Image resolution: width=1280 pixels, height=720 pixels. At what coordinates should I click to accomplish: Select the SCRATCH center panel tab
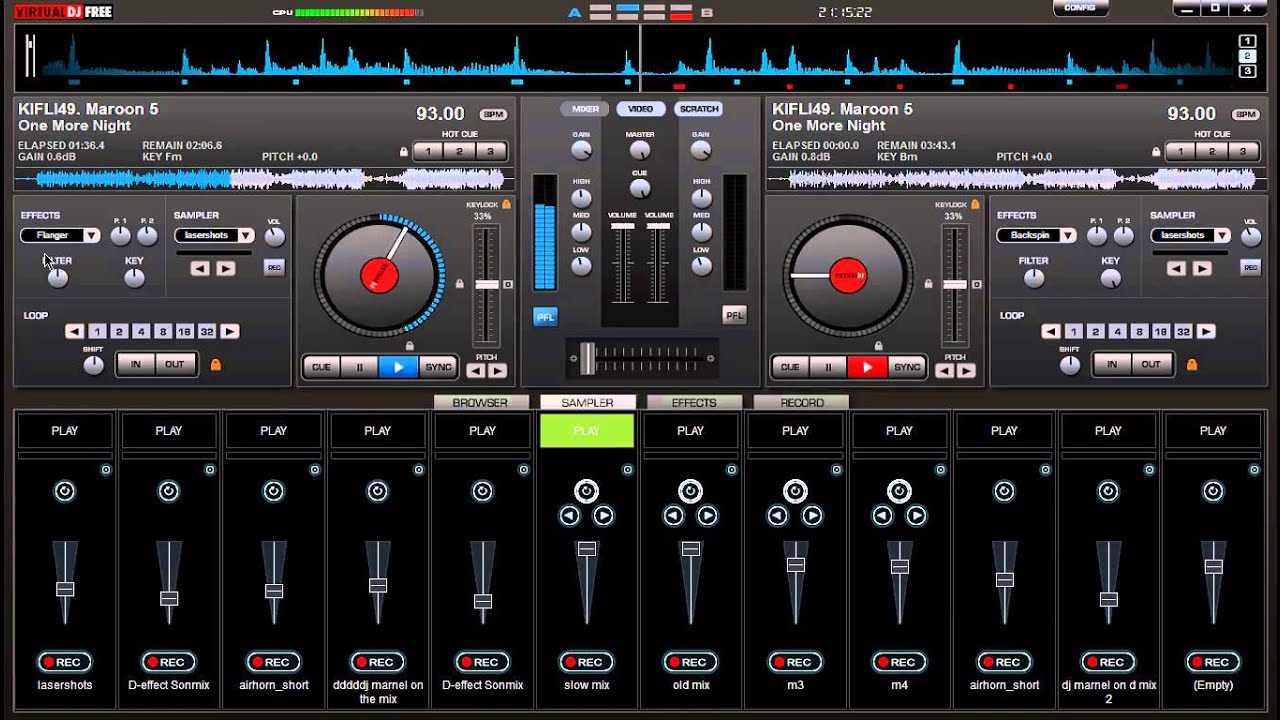pos(698,109)
